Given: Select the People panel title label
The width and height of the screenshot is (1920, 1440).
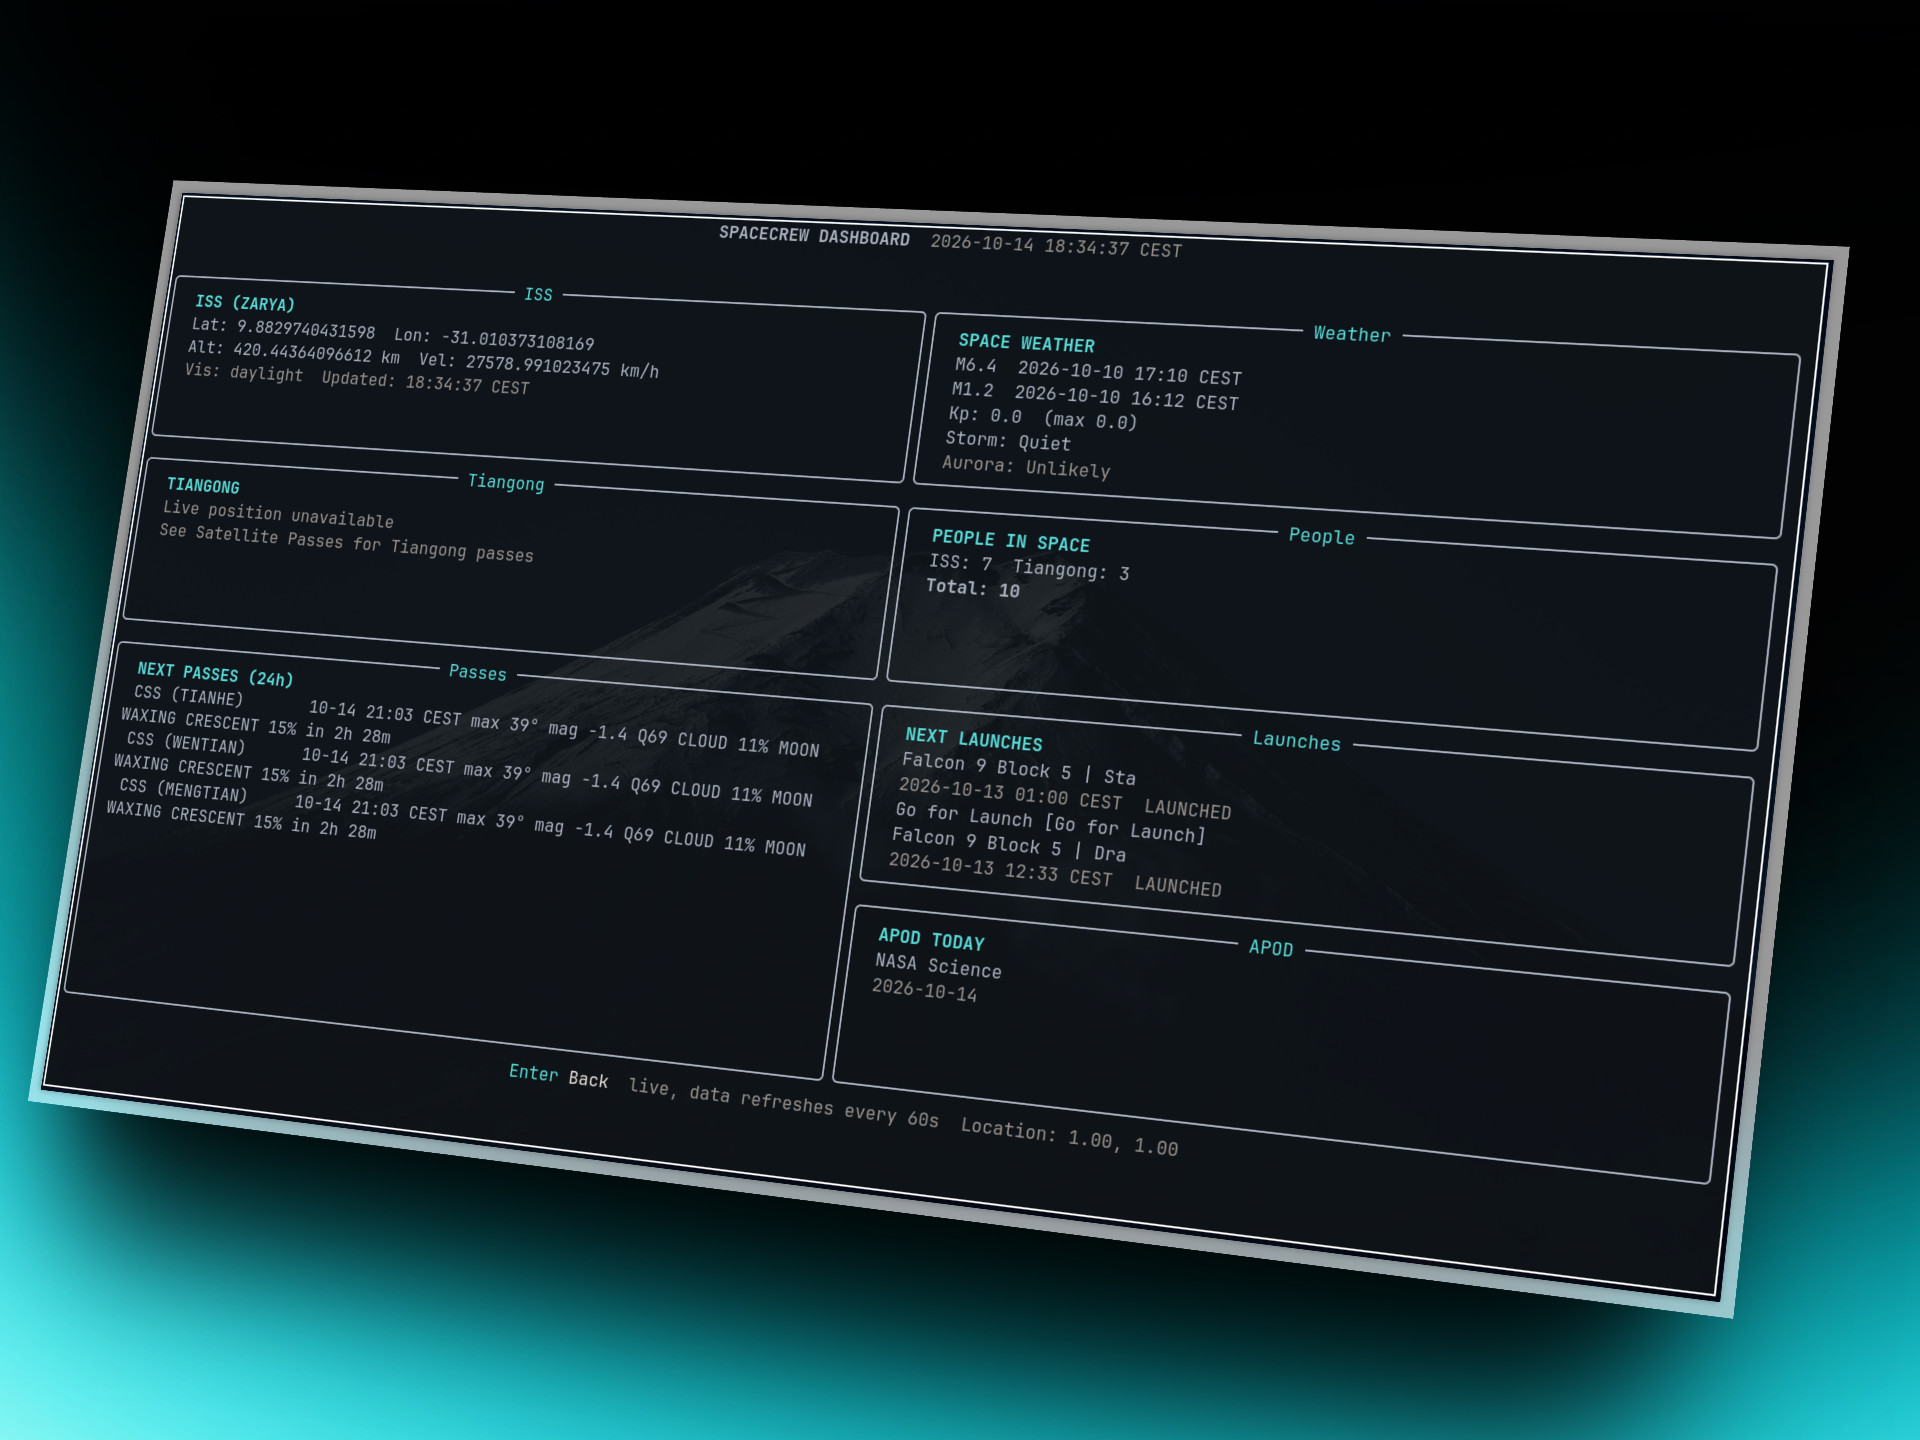Looking at the screenshot, I should coord(1321,536).
